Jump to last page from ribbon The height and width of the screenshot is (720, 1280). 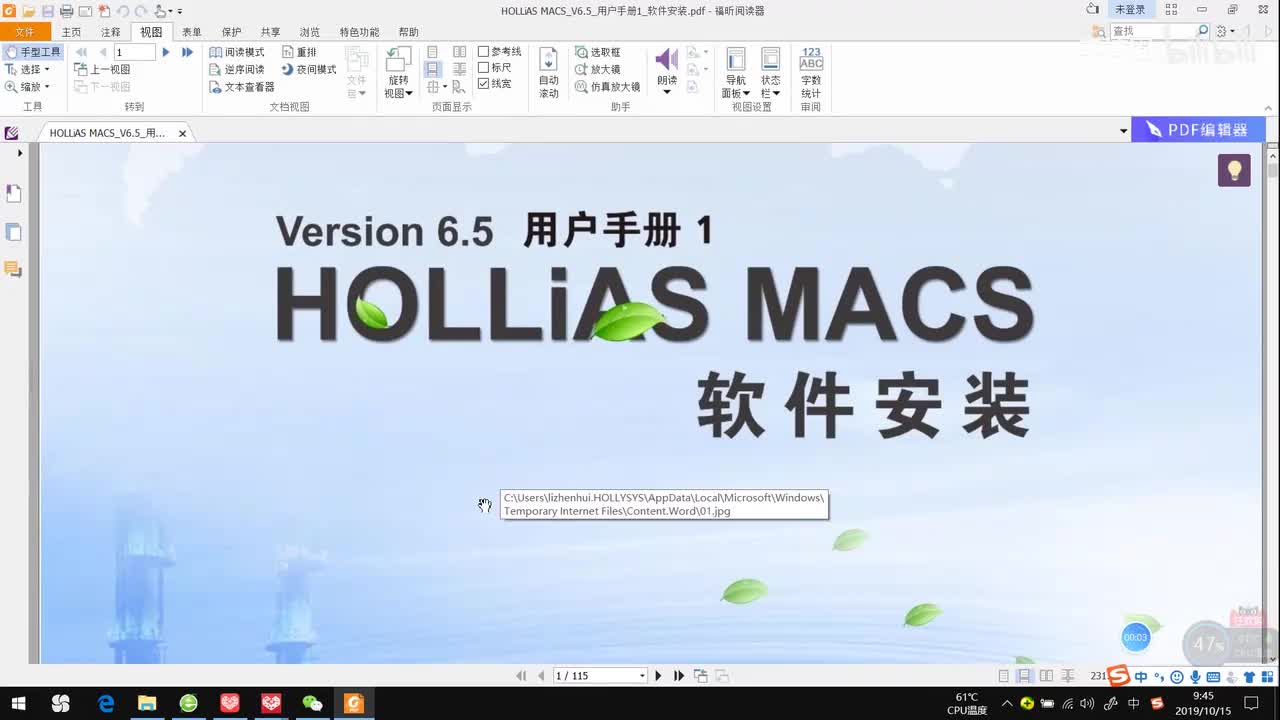point(187,52)
